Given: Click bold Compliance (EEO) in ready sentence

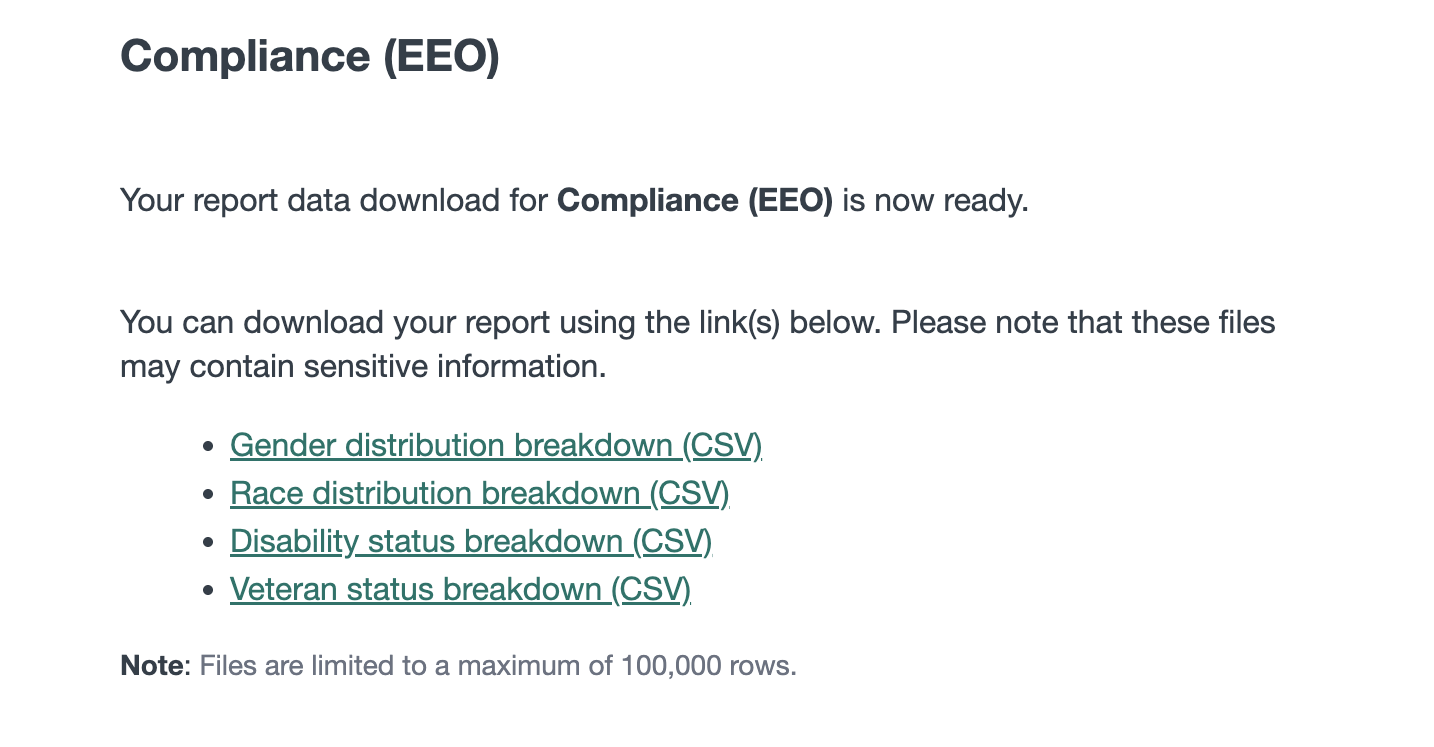Looking at the screenshot, I should (694, 201).
